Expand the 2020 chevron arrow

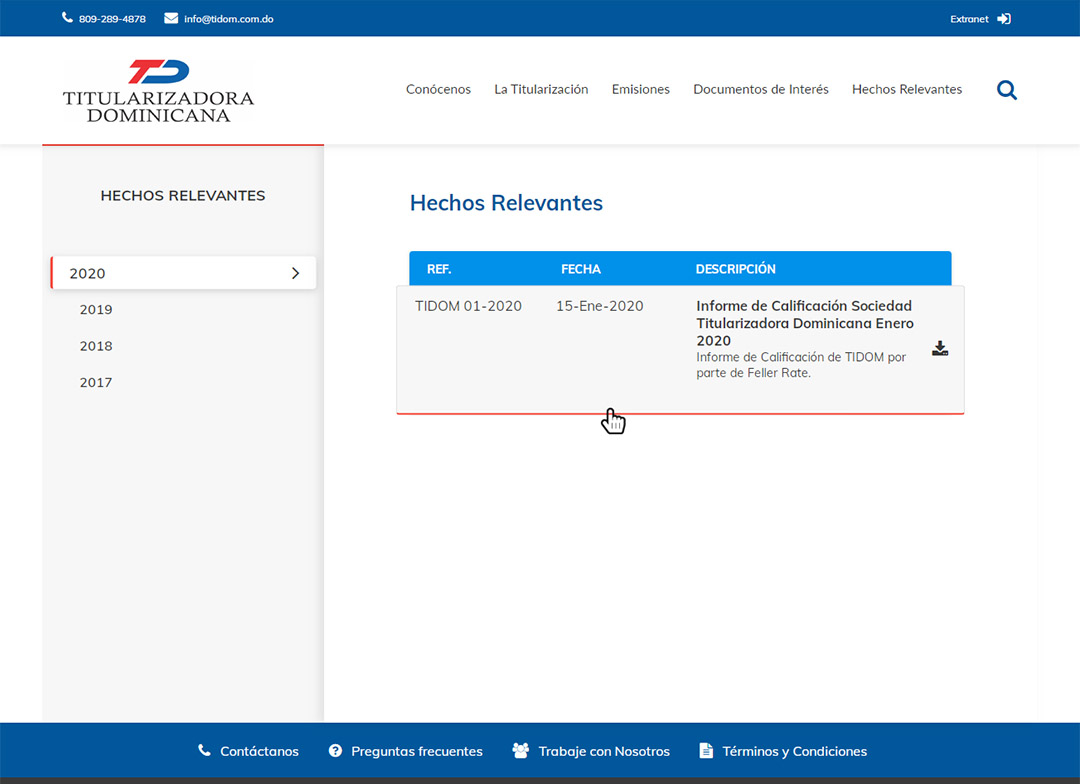coord(295,273)
